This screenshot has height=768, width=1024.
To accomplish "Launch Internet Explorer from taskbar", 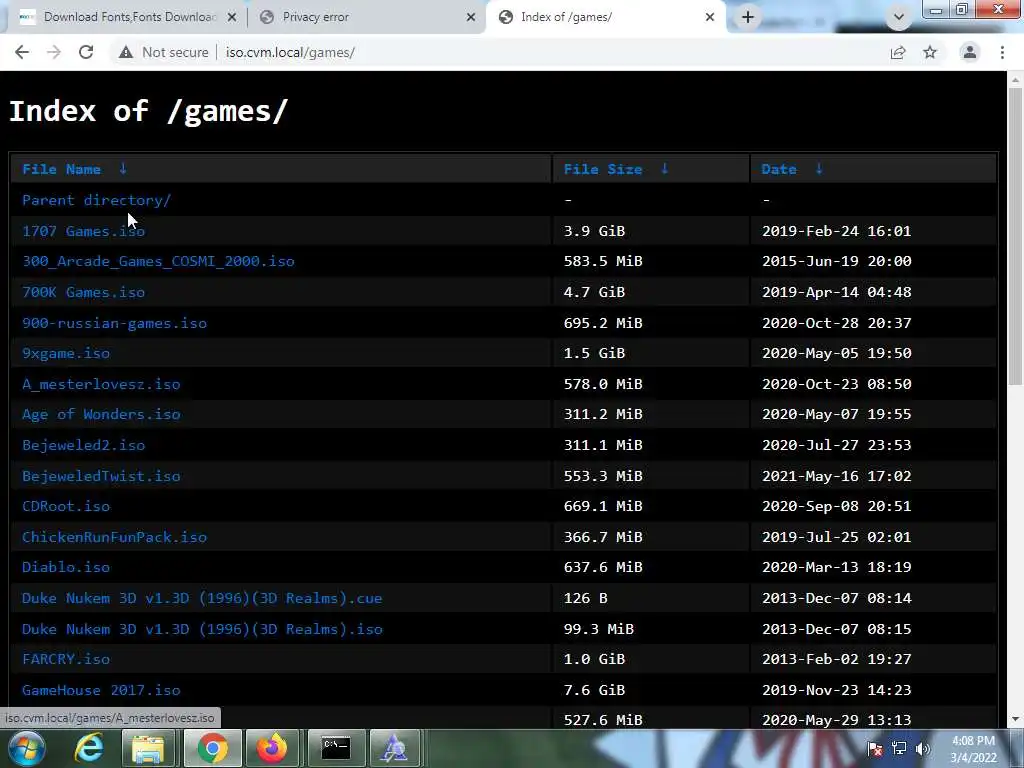I will 88,748.
